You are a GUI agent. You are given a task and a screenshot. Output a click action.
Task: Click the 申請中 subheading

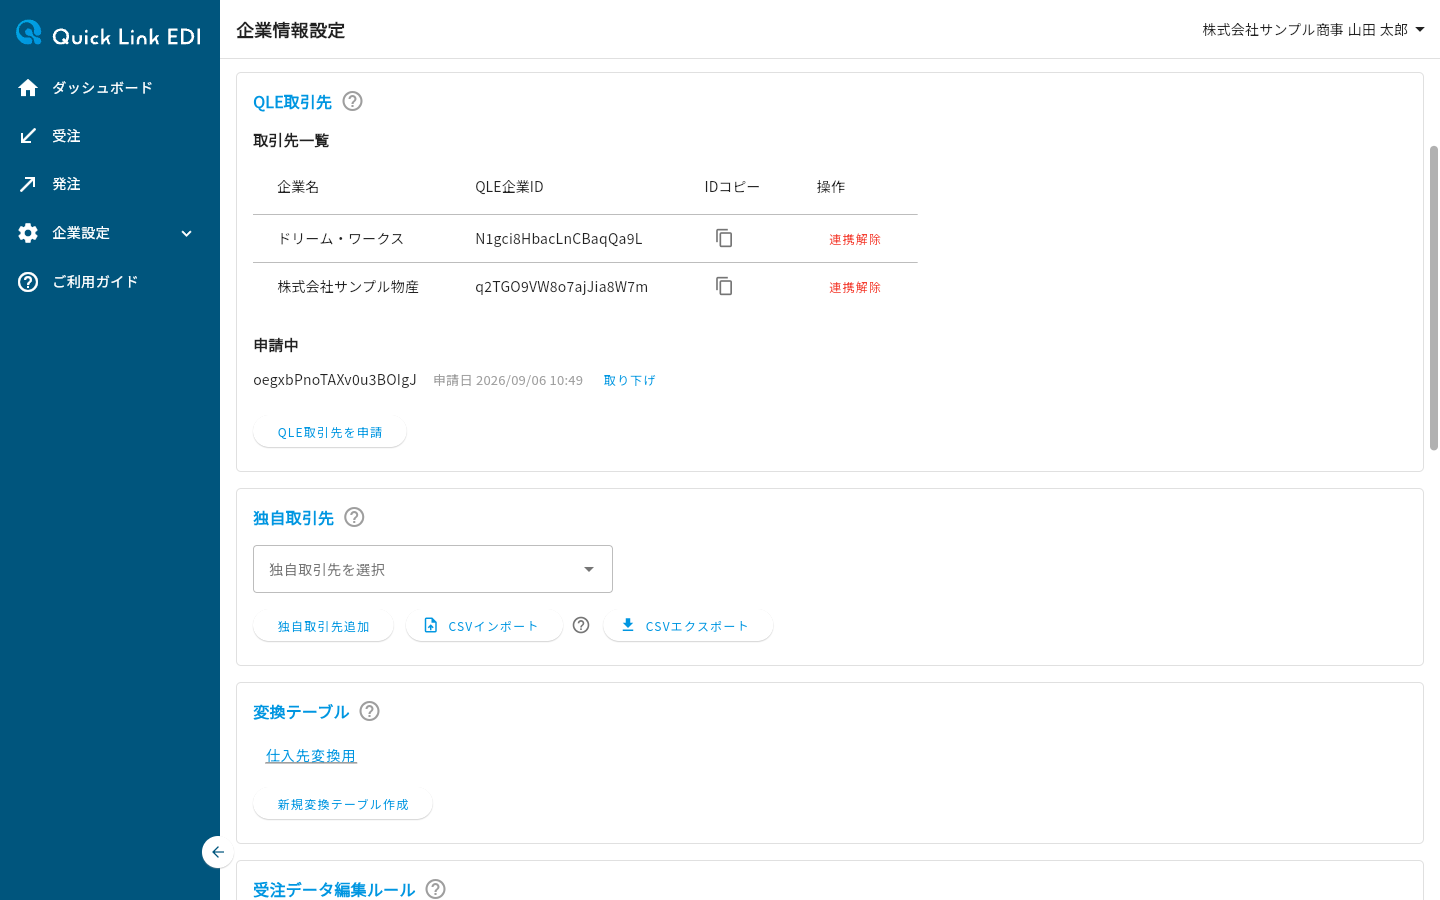point(276,345)
